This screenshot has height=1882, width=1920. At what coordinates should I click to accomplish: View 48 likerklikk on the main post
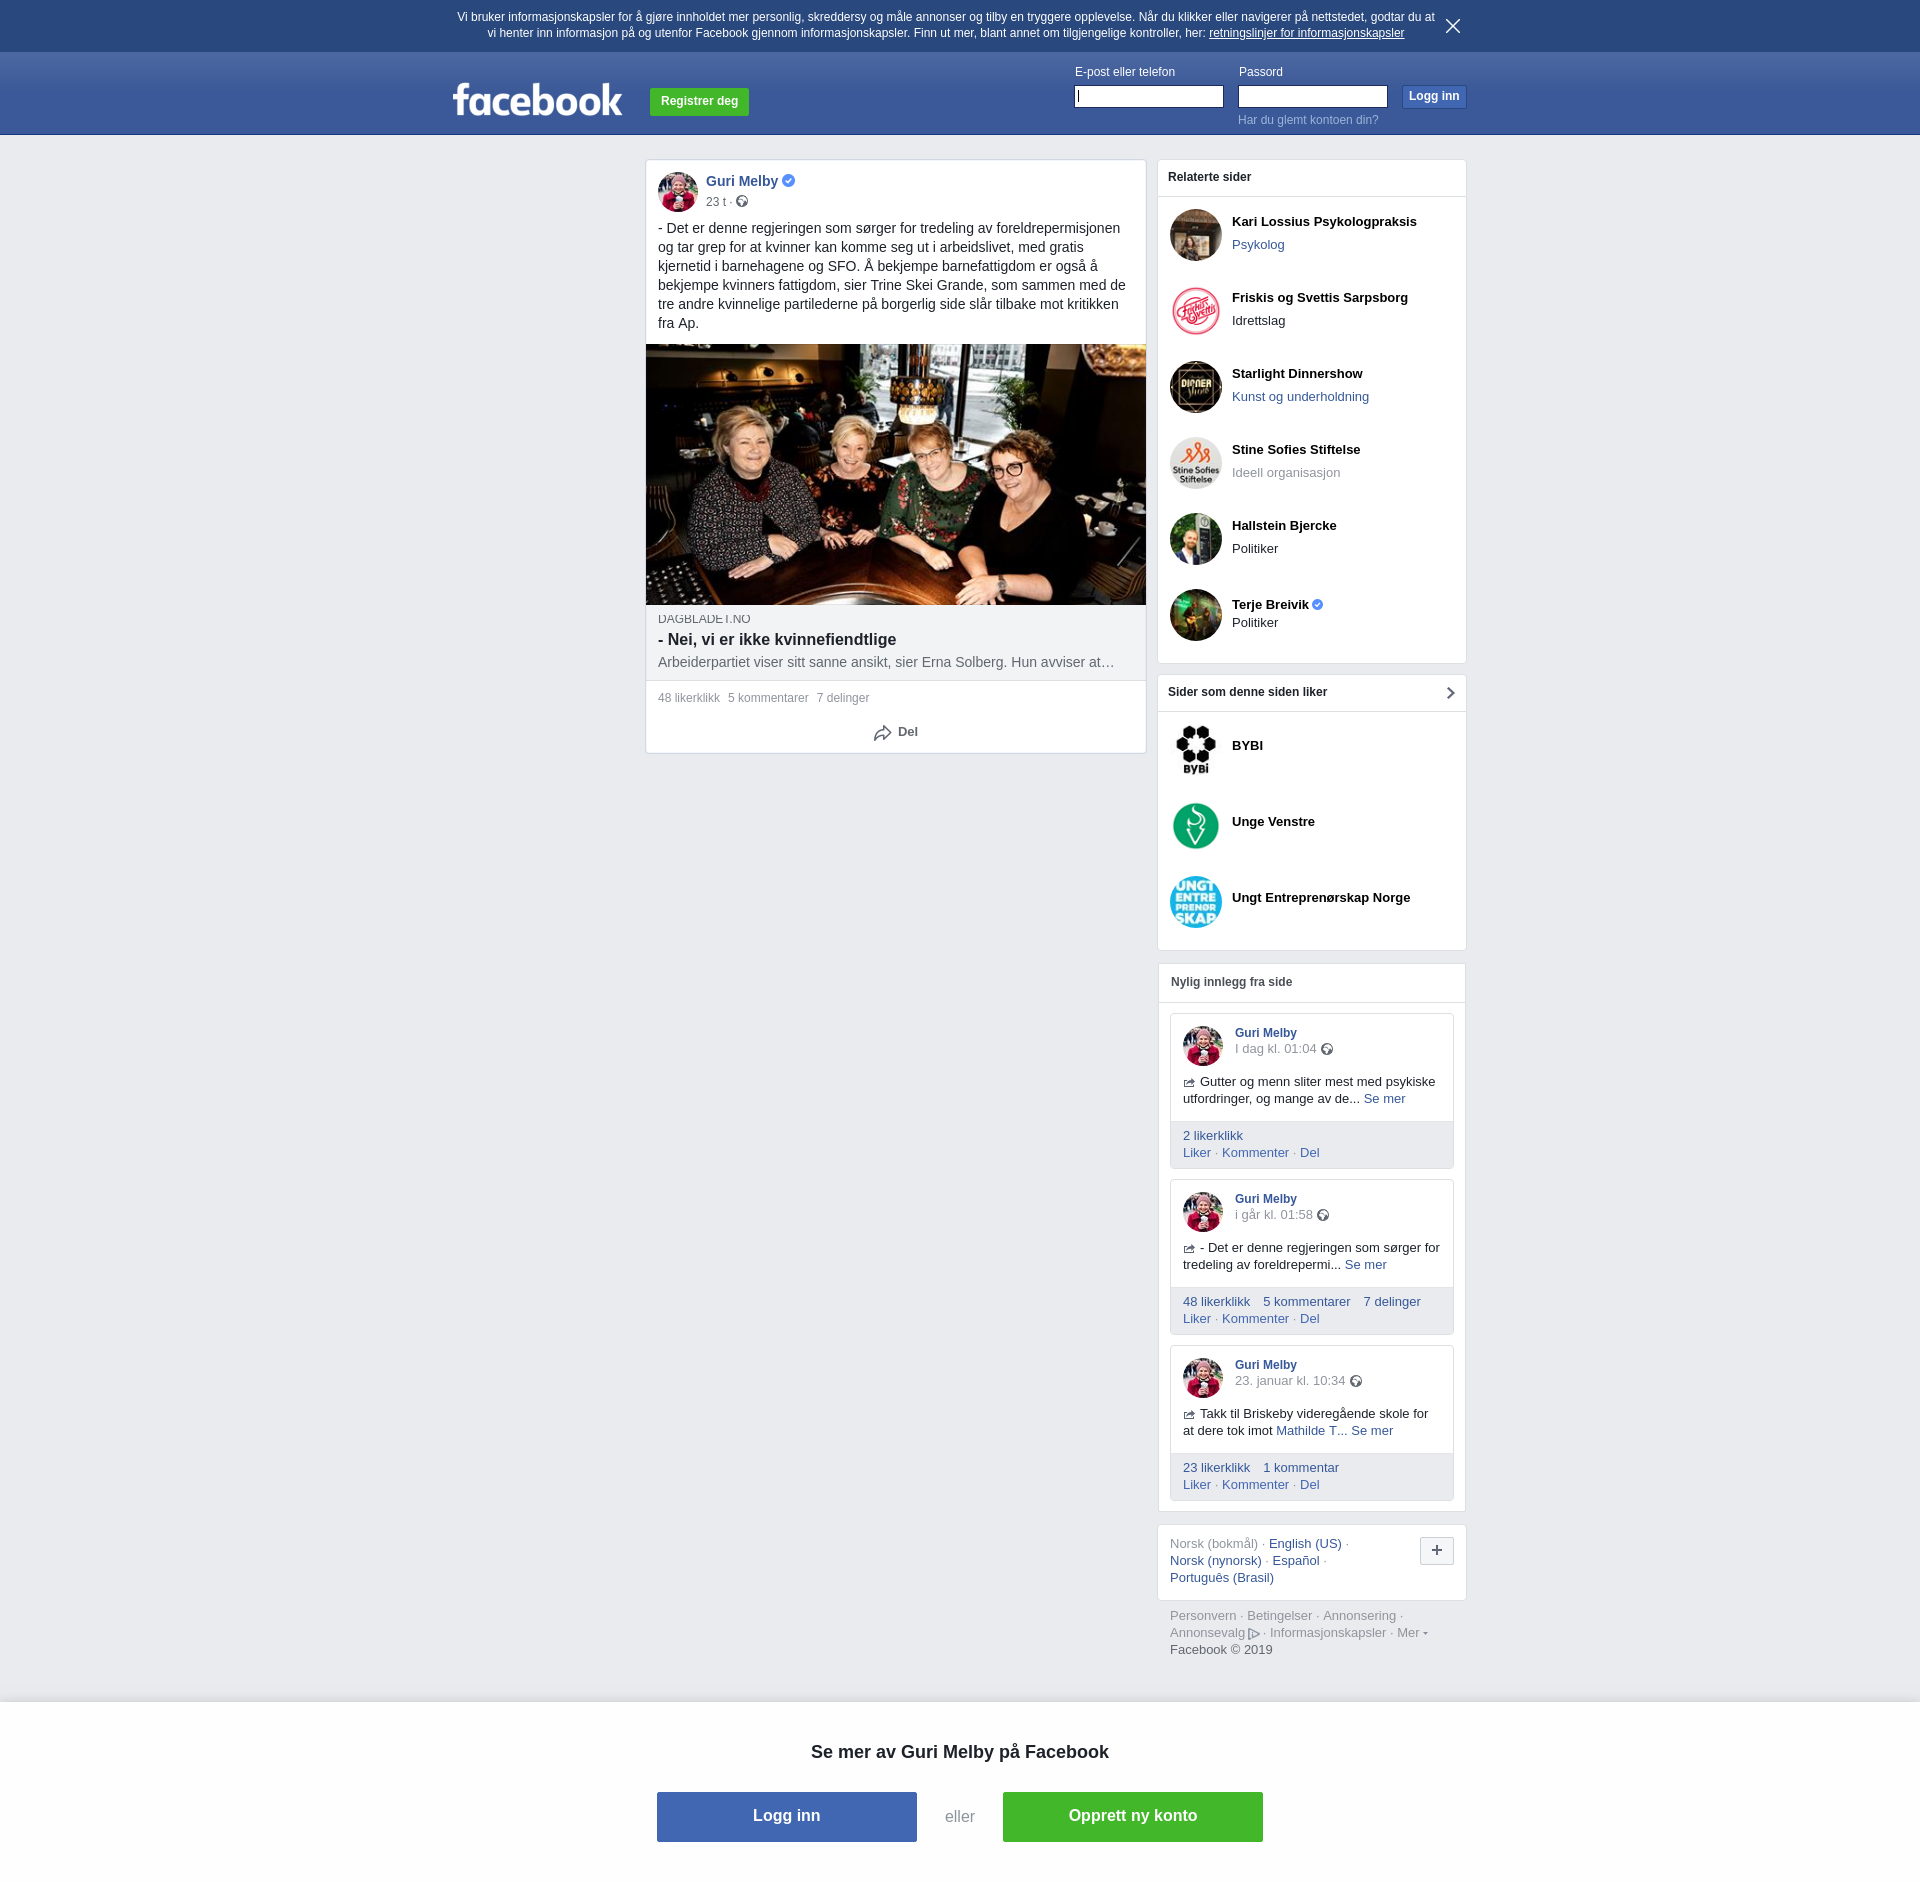click(689, 698)
